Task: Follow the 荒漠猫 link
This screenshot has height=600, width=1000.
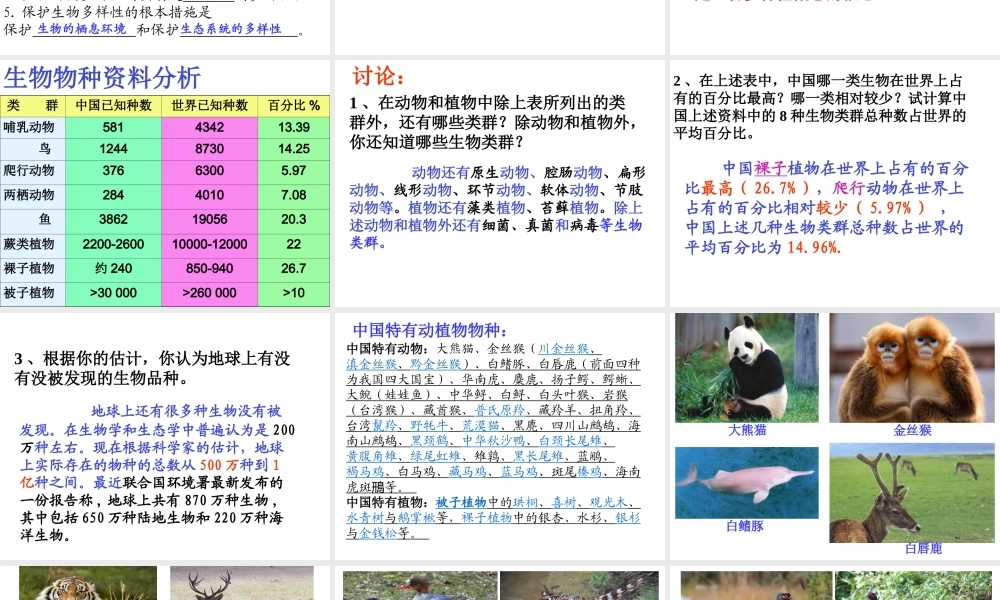Action: click(x=480, y=425)
